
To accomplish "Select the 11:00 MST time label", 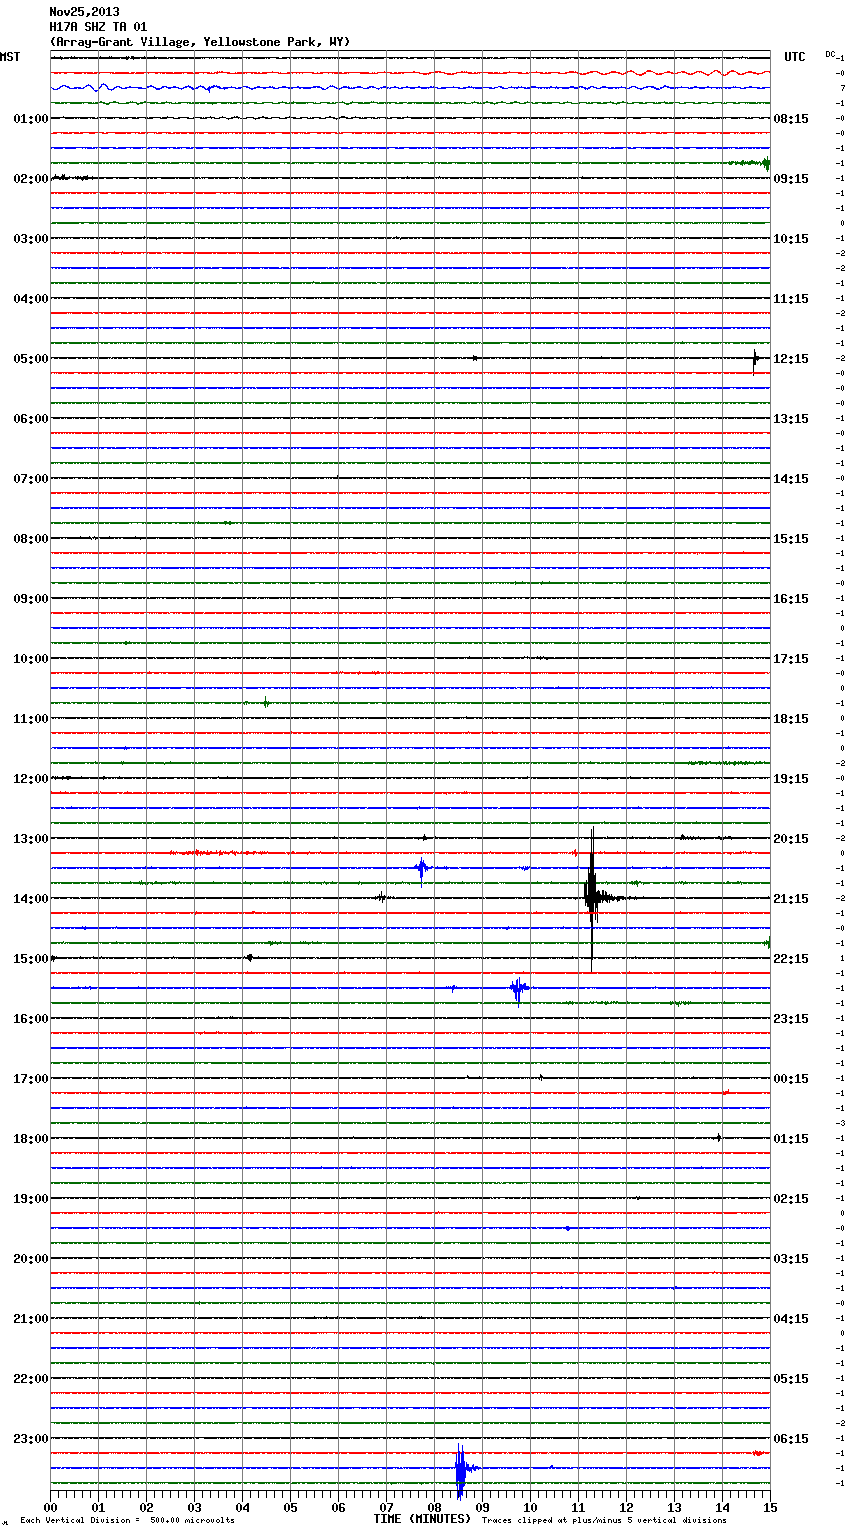I will (x=30, y=719).
